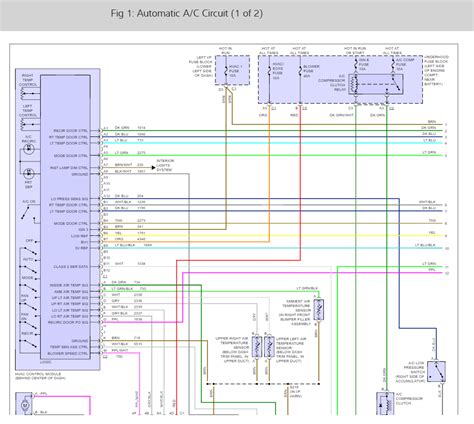Click the 'LT GRN/BLK' label above ambient sensor
The width and height of the screenshot is (474, 424).
coord(307,288)
